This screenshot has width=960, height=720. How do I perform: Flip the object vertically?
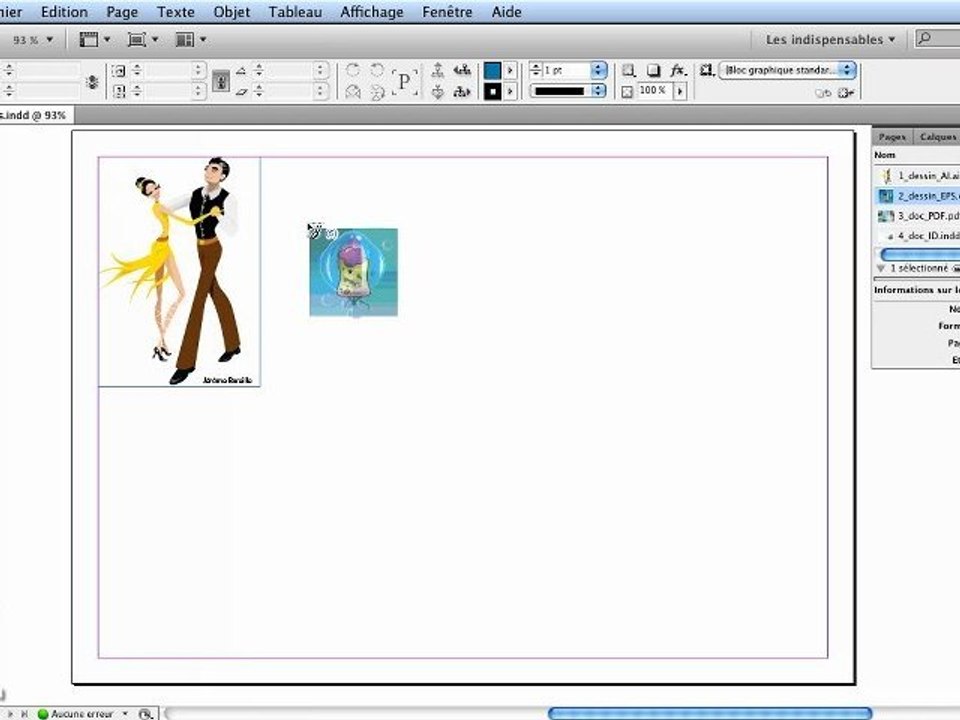(x=377, y=92)
